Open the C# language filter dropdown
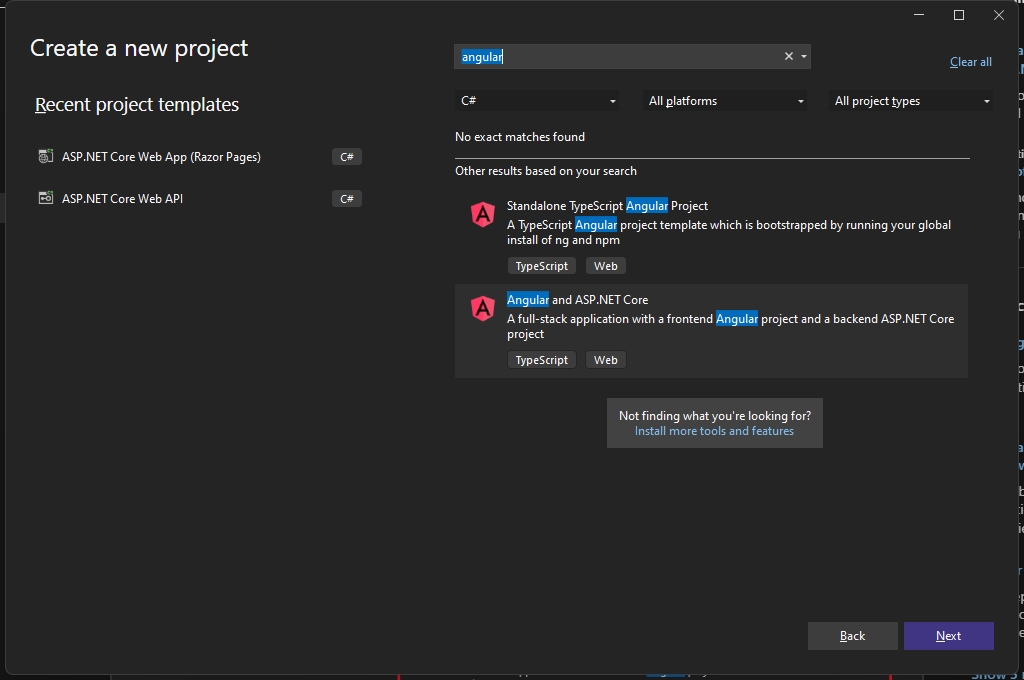 coord(537,101)
